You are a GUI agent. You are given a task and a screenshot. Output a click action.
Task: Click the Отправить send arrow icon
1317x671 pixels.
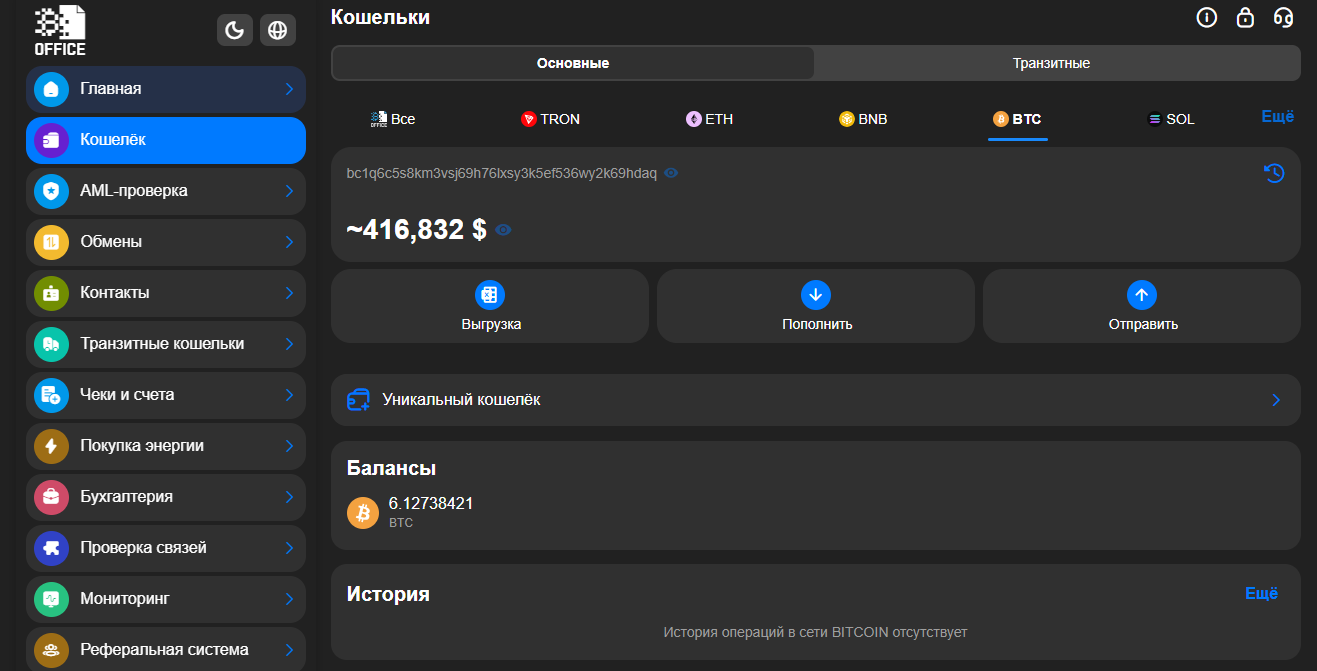(1142, 294)
